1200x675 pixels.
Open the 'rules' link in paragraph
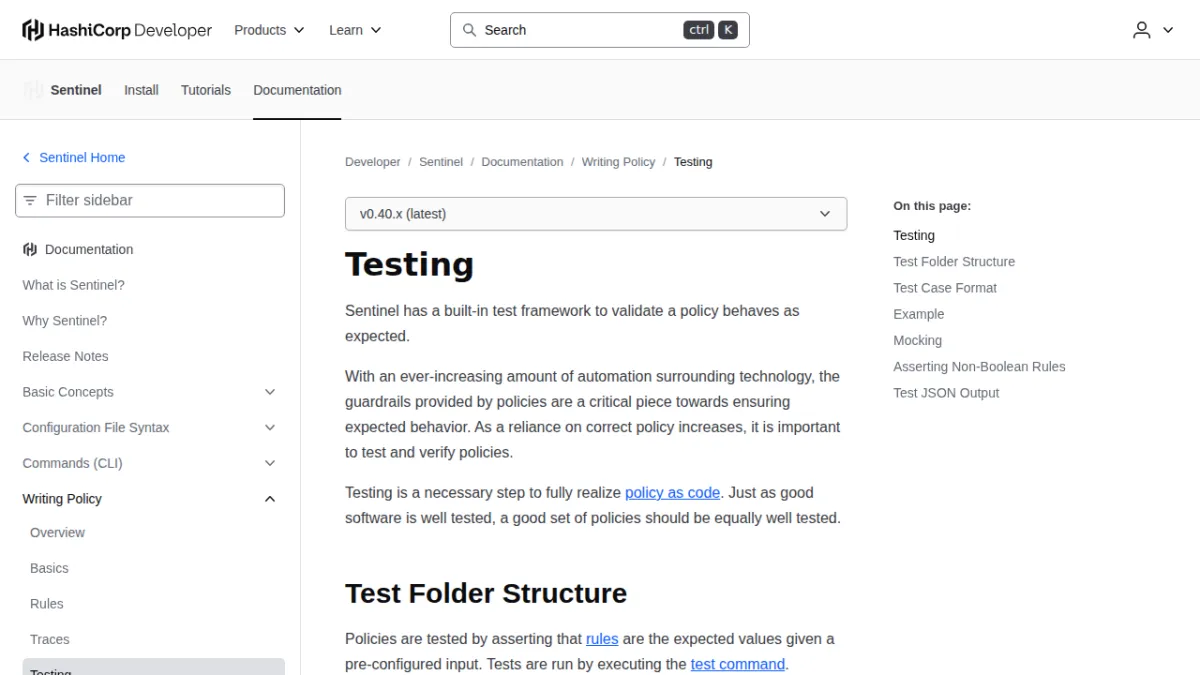pyautogui.click(x=602, y=638)
